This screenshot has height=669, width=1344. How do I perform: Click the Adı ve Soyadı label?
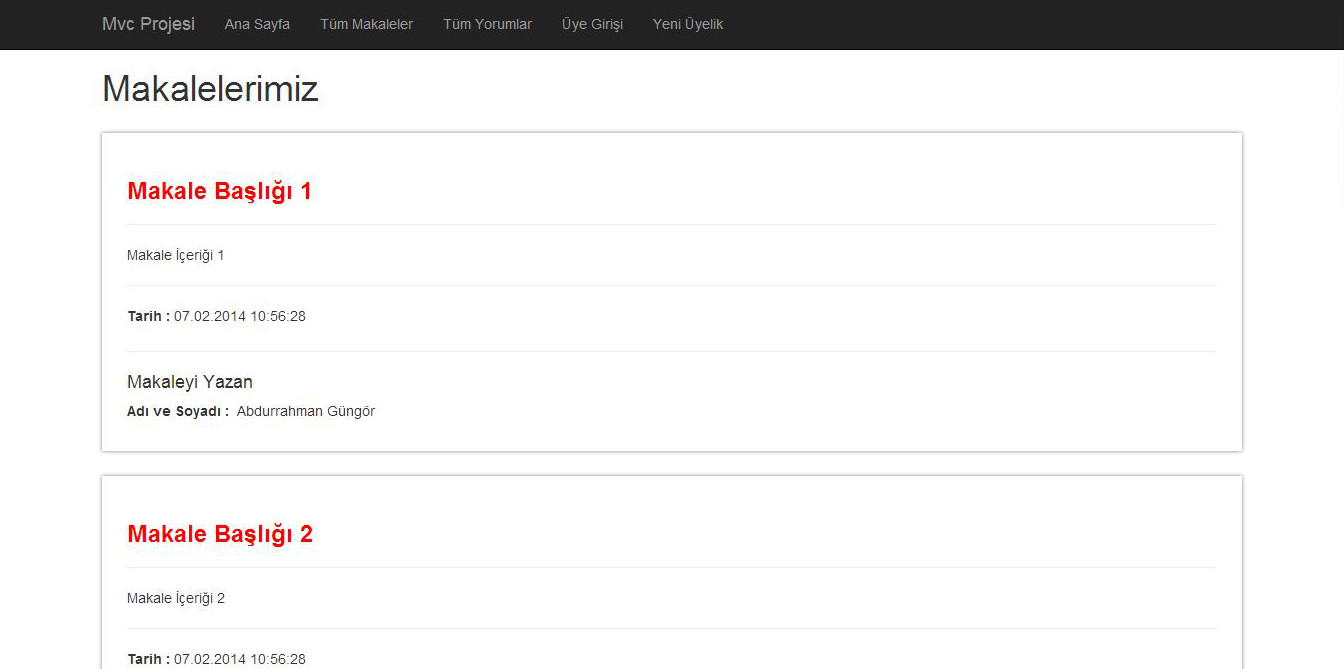[x=177, y=411]
